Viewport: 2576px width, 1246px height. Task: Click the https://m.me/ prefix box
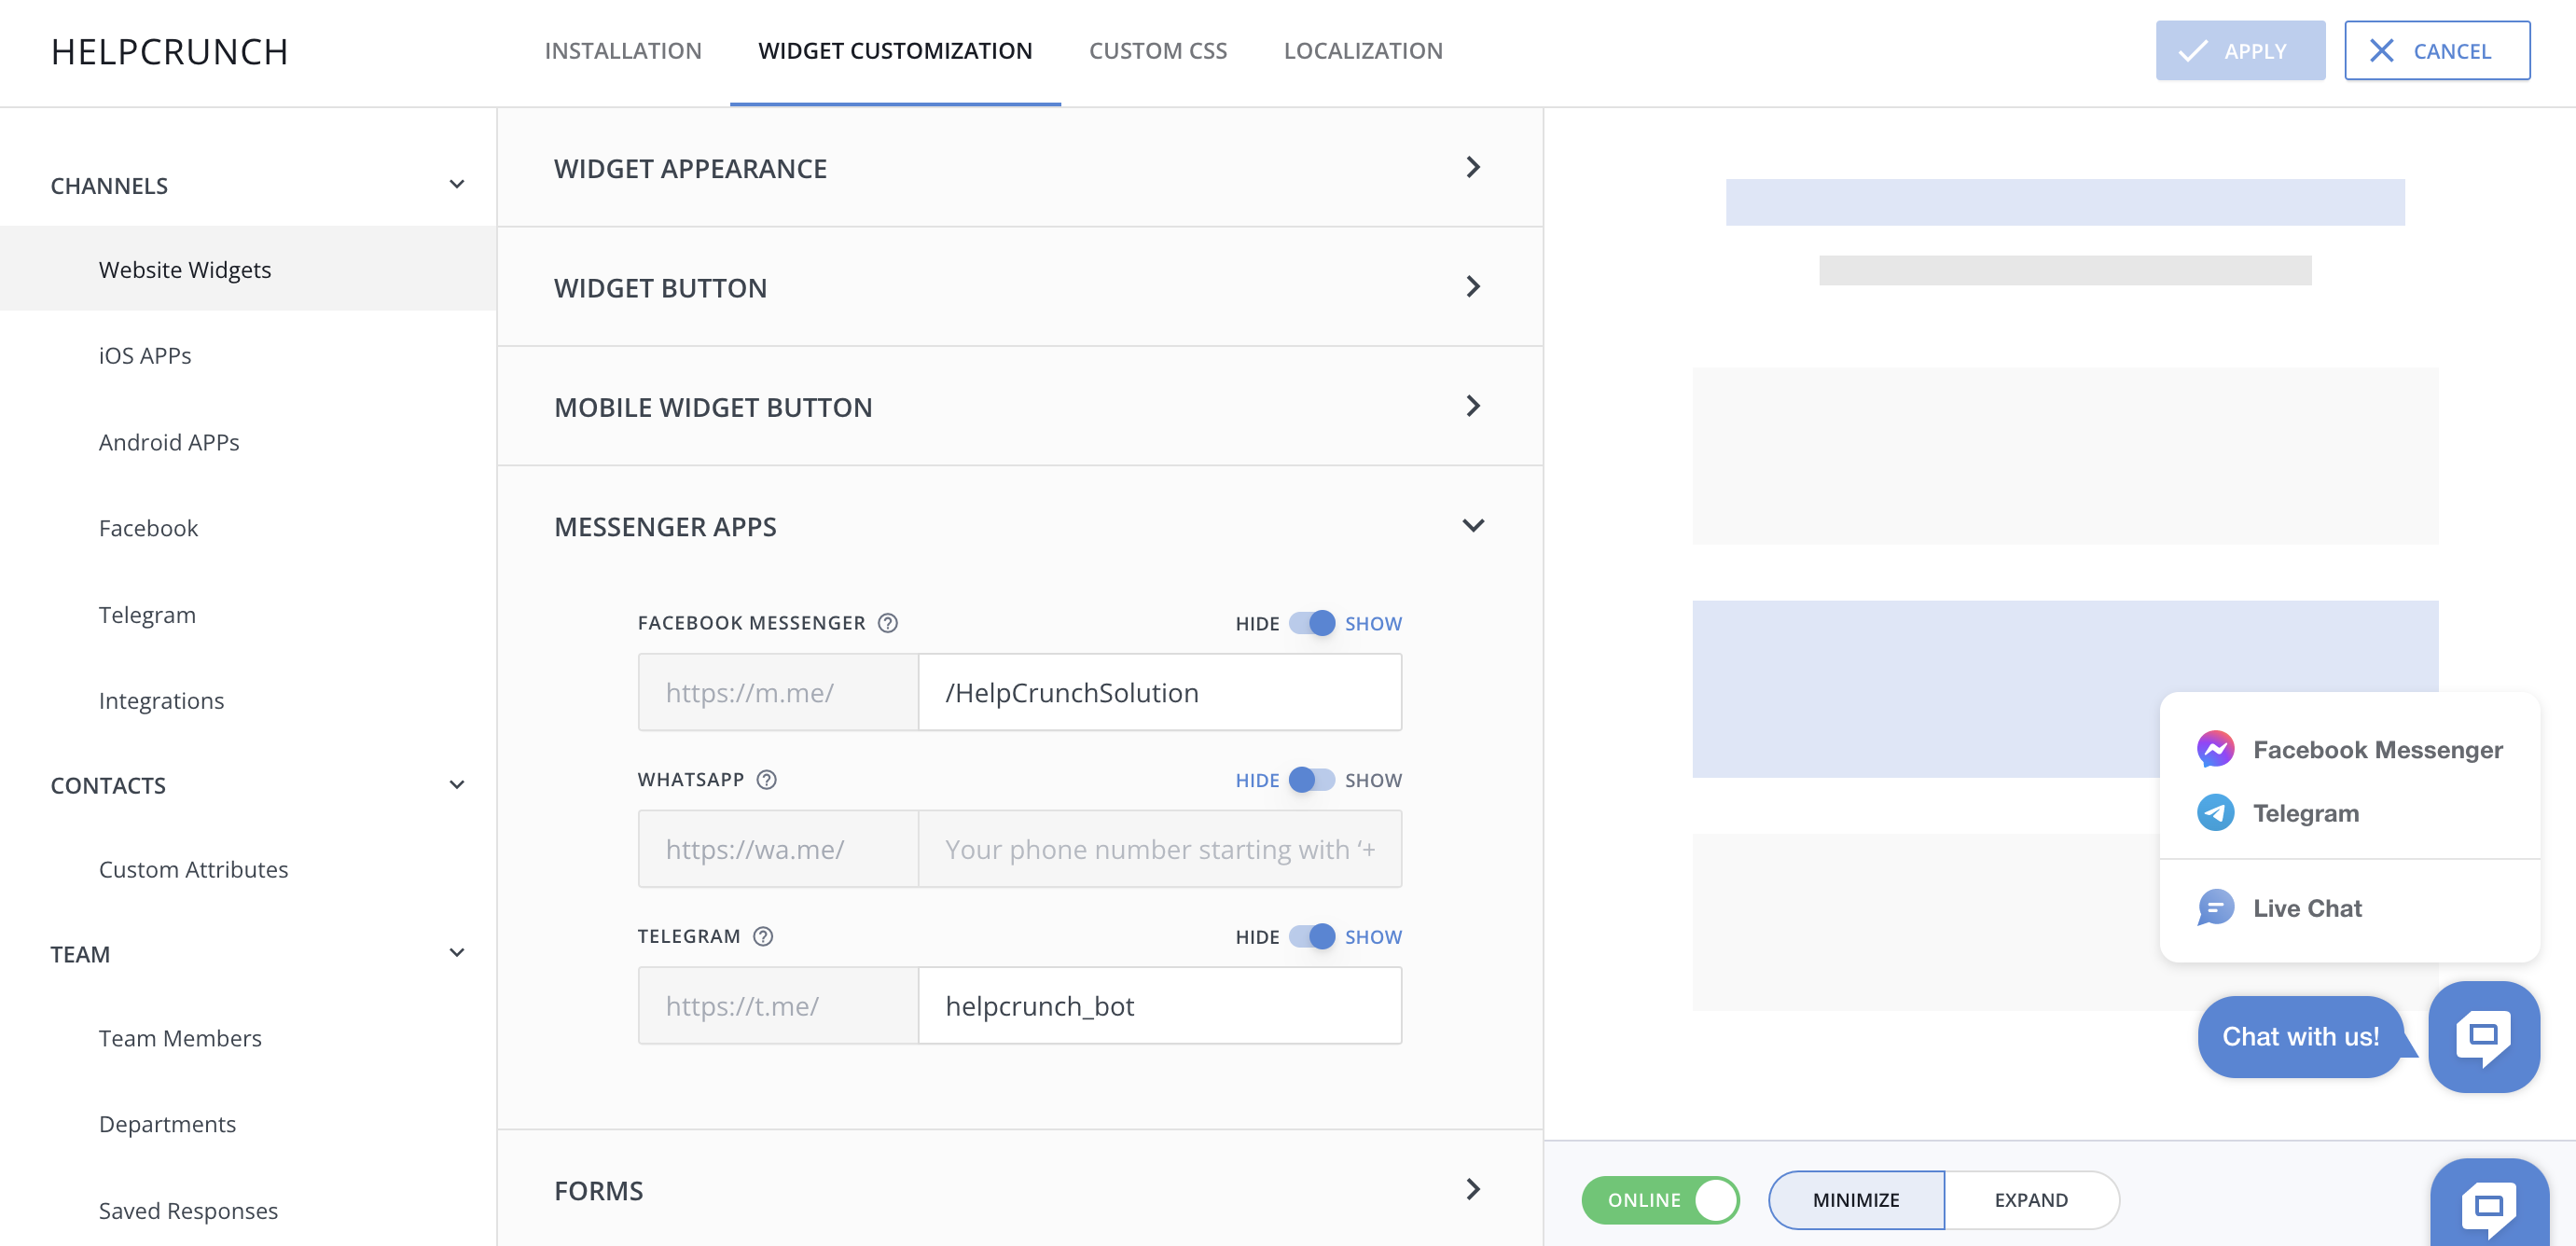(778, 692)
